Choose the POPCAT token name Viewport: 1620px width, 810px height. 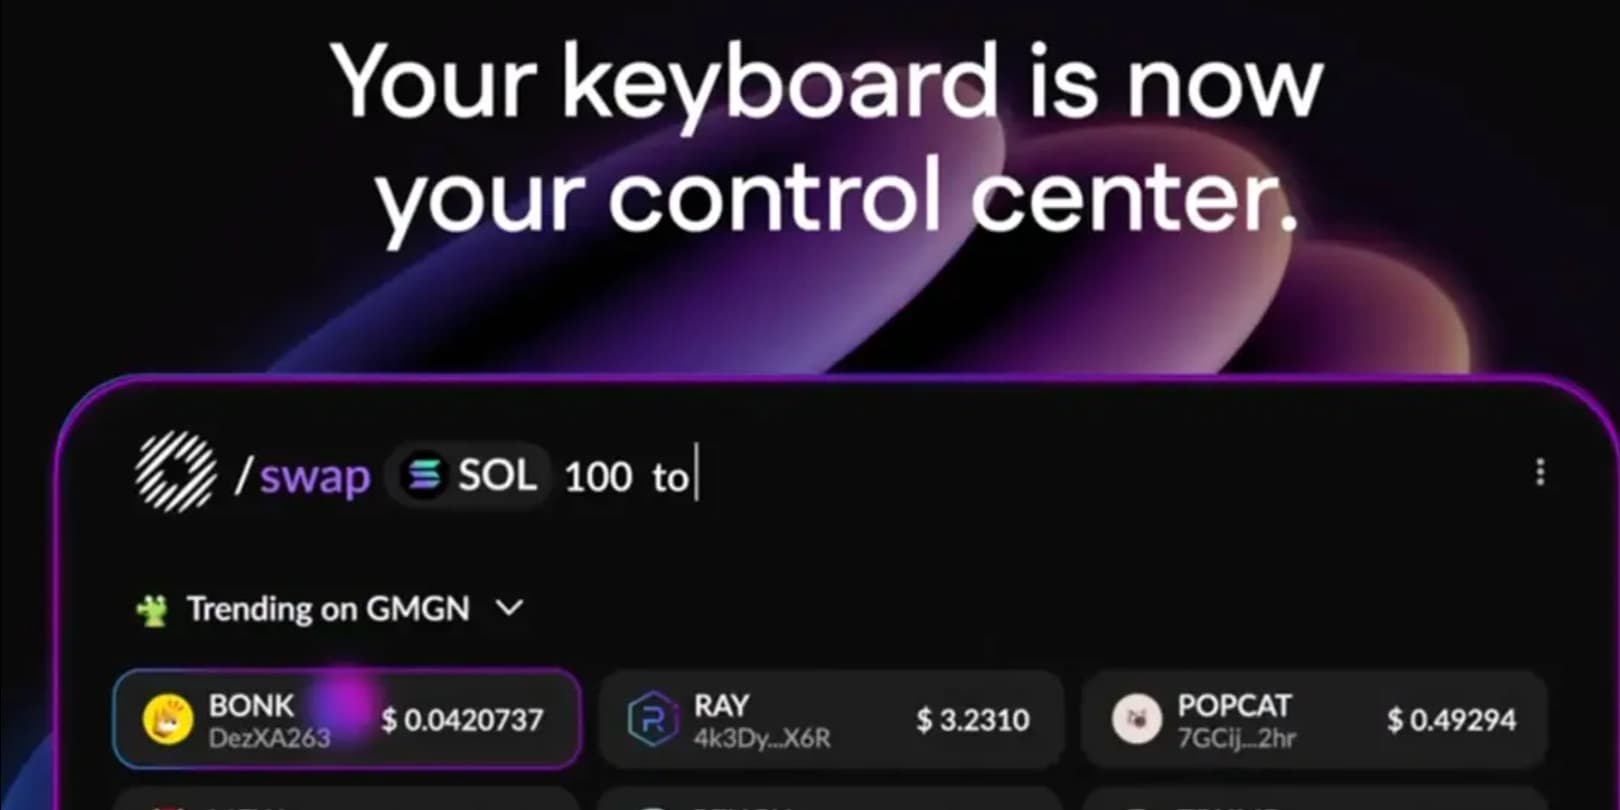[1234, 705]
